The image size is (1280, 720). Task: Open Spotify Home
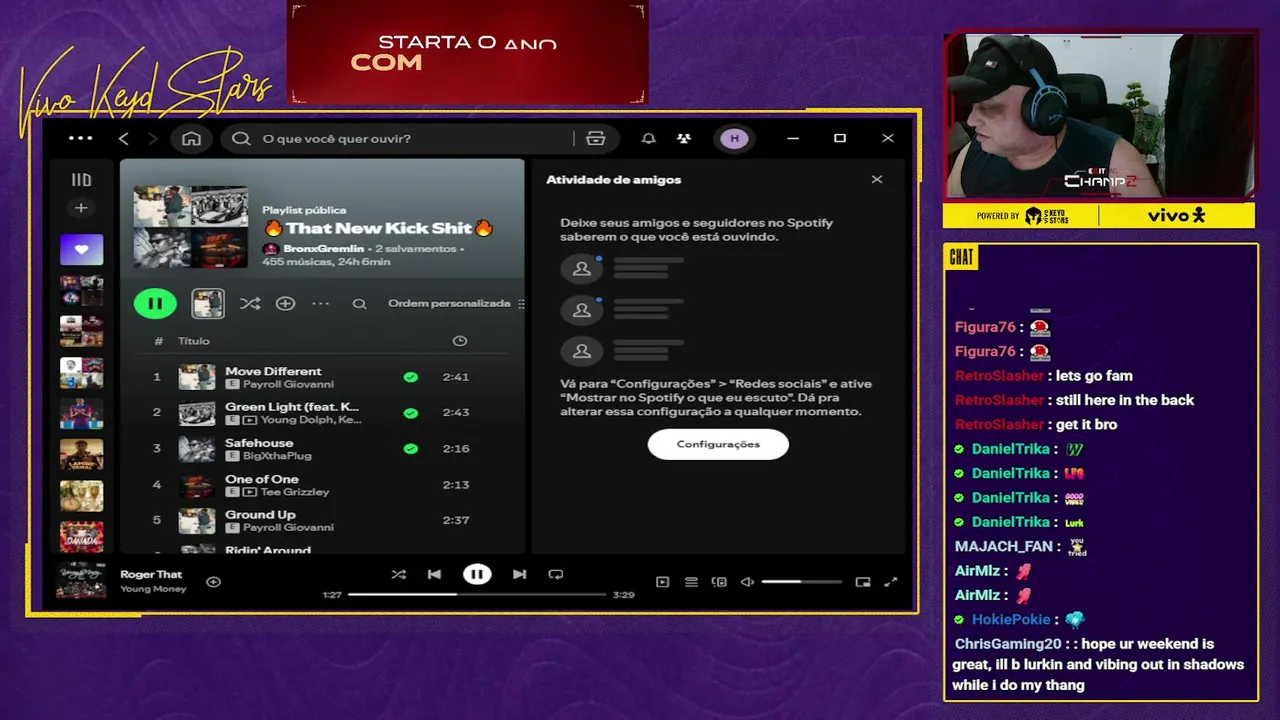[x=191, y=138]
